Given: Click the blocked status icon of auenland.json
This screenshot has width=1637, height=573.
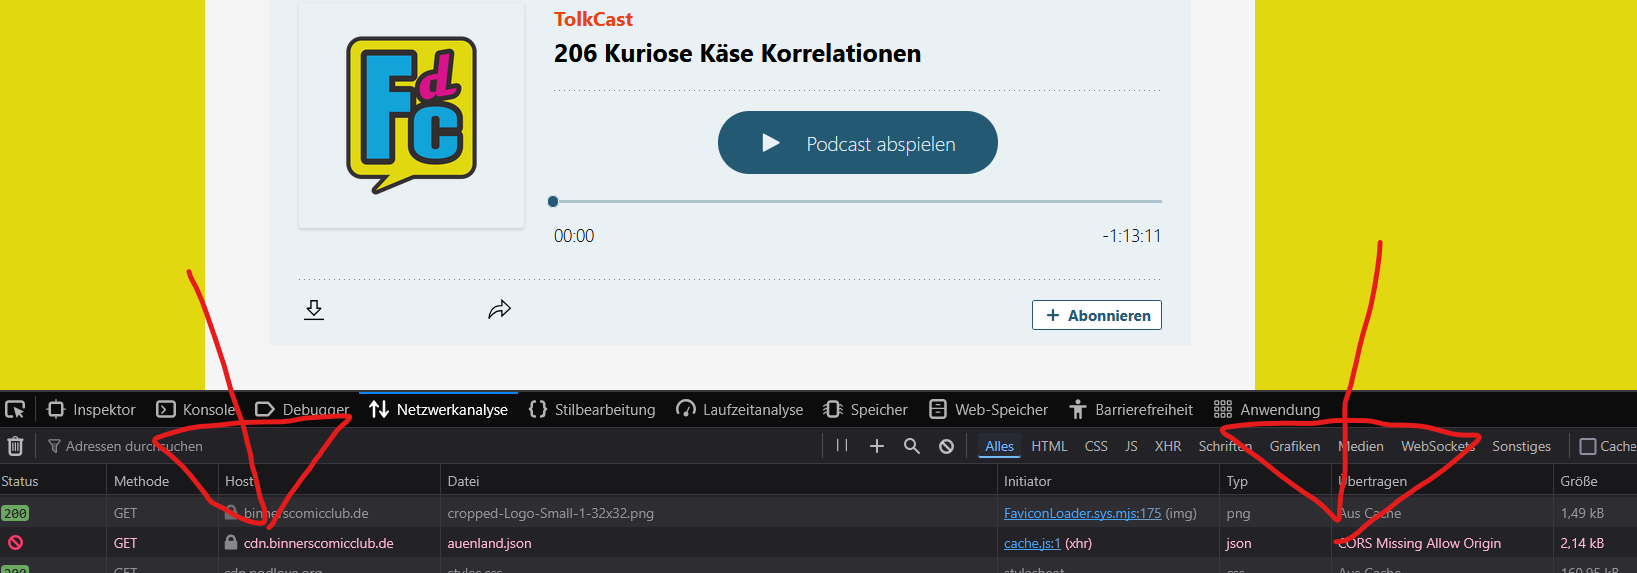Looking at the screenshot, I should tap(15, 543).
